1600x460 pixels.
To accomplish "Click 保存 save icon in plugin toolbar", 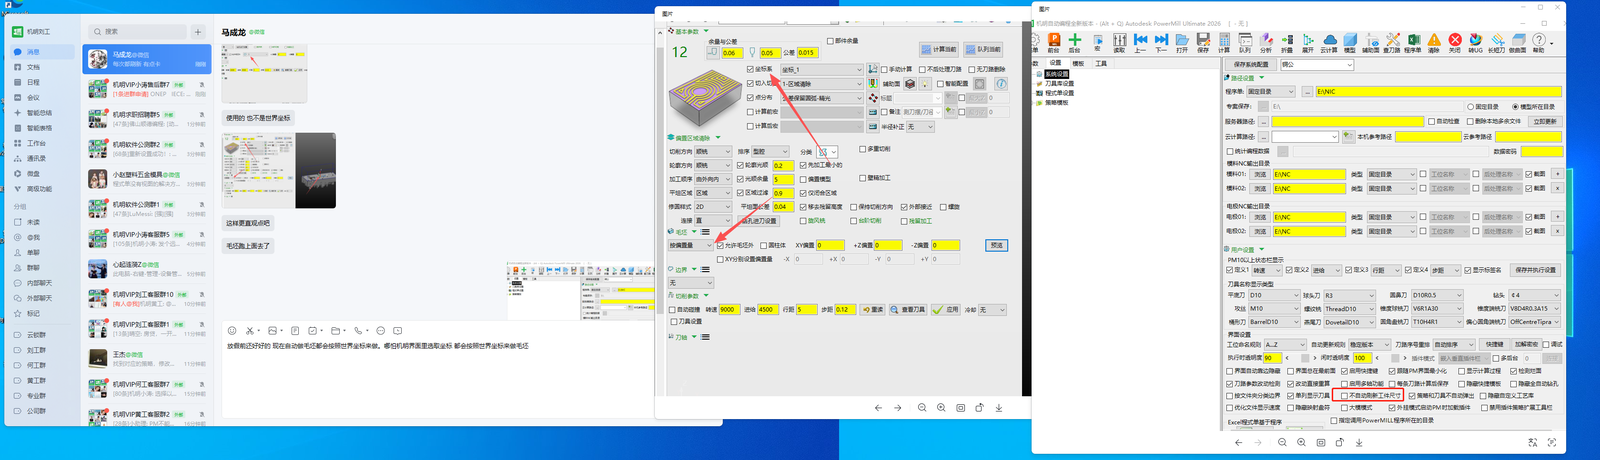I will point(1203,44).
